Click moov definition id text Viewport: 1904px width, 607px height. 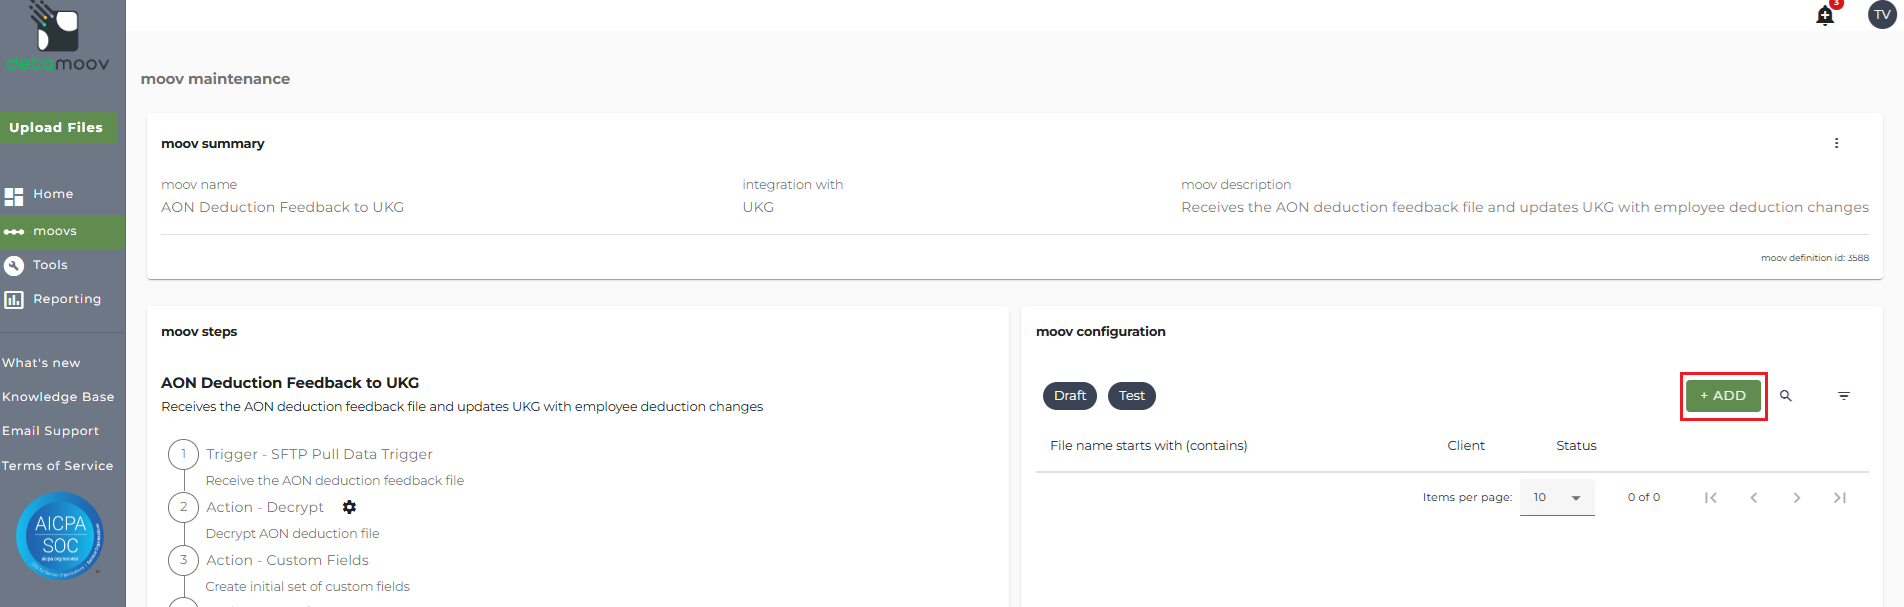tap(1815, 258)
